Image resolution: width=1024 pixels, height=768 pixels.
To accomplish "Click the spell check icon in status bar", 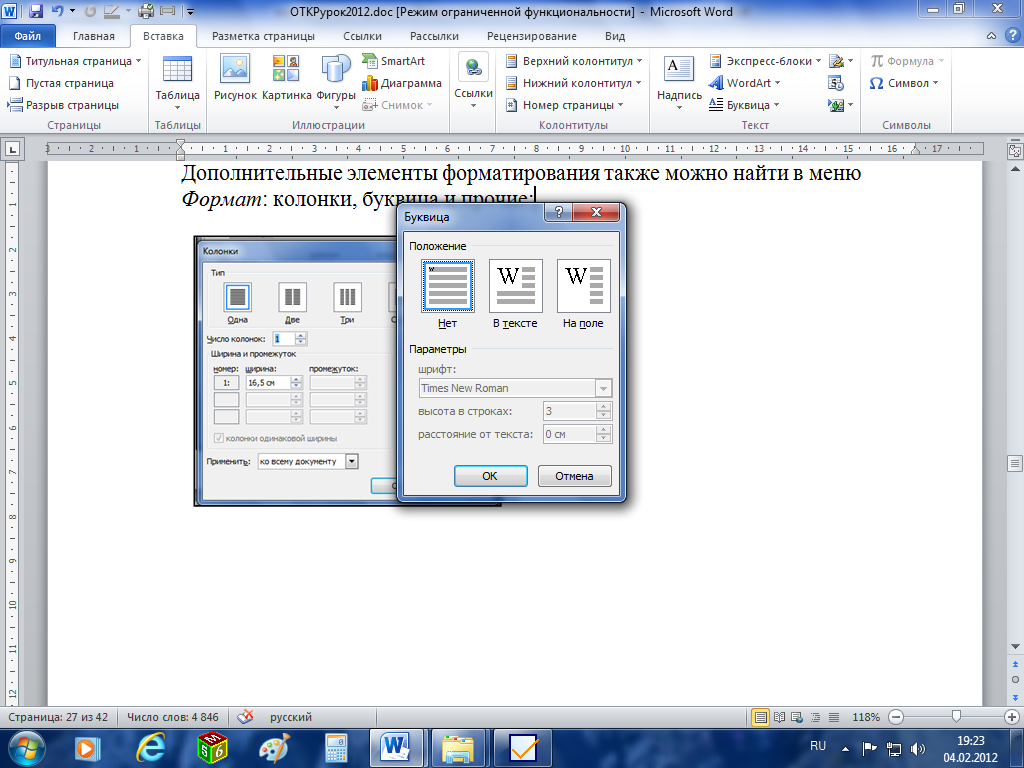I will click(x=246, y=717).
